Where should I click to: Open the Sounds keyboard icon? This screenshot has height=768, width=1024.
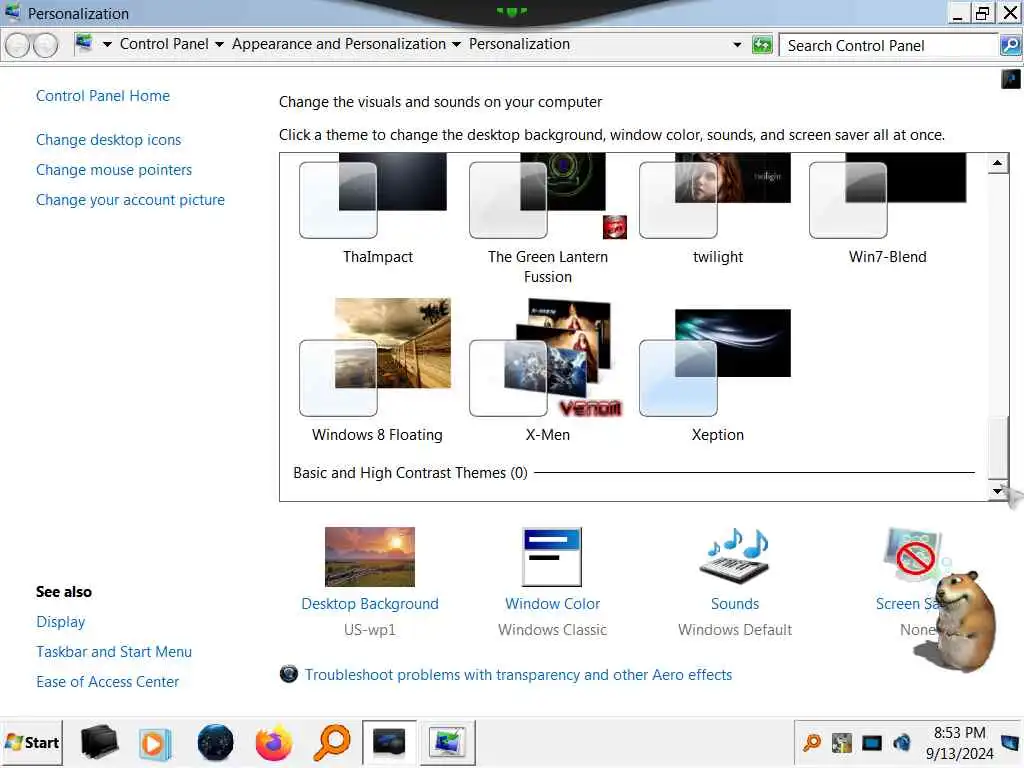pyautogui.click(x=735, y=556)
